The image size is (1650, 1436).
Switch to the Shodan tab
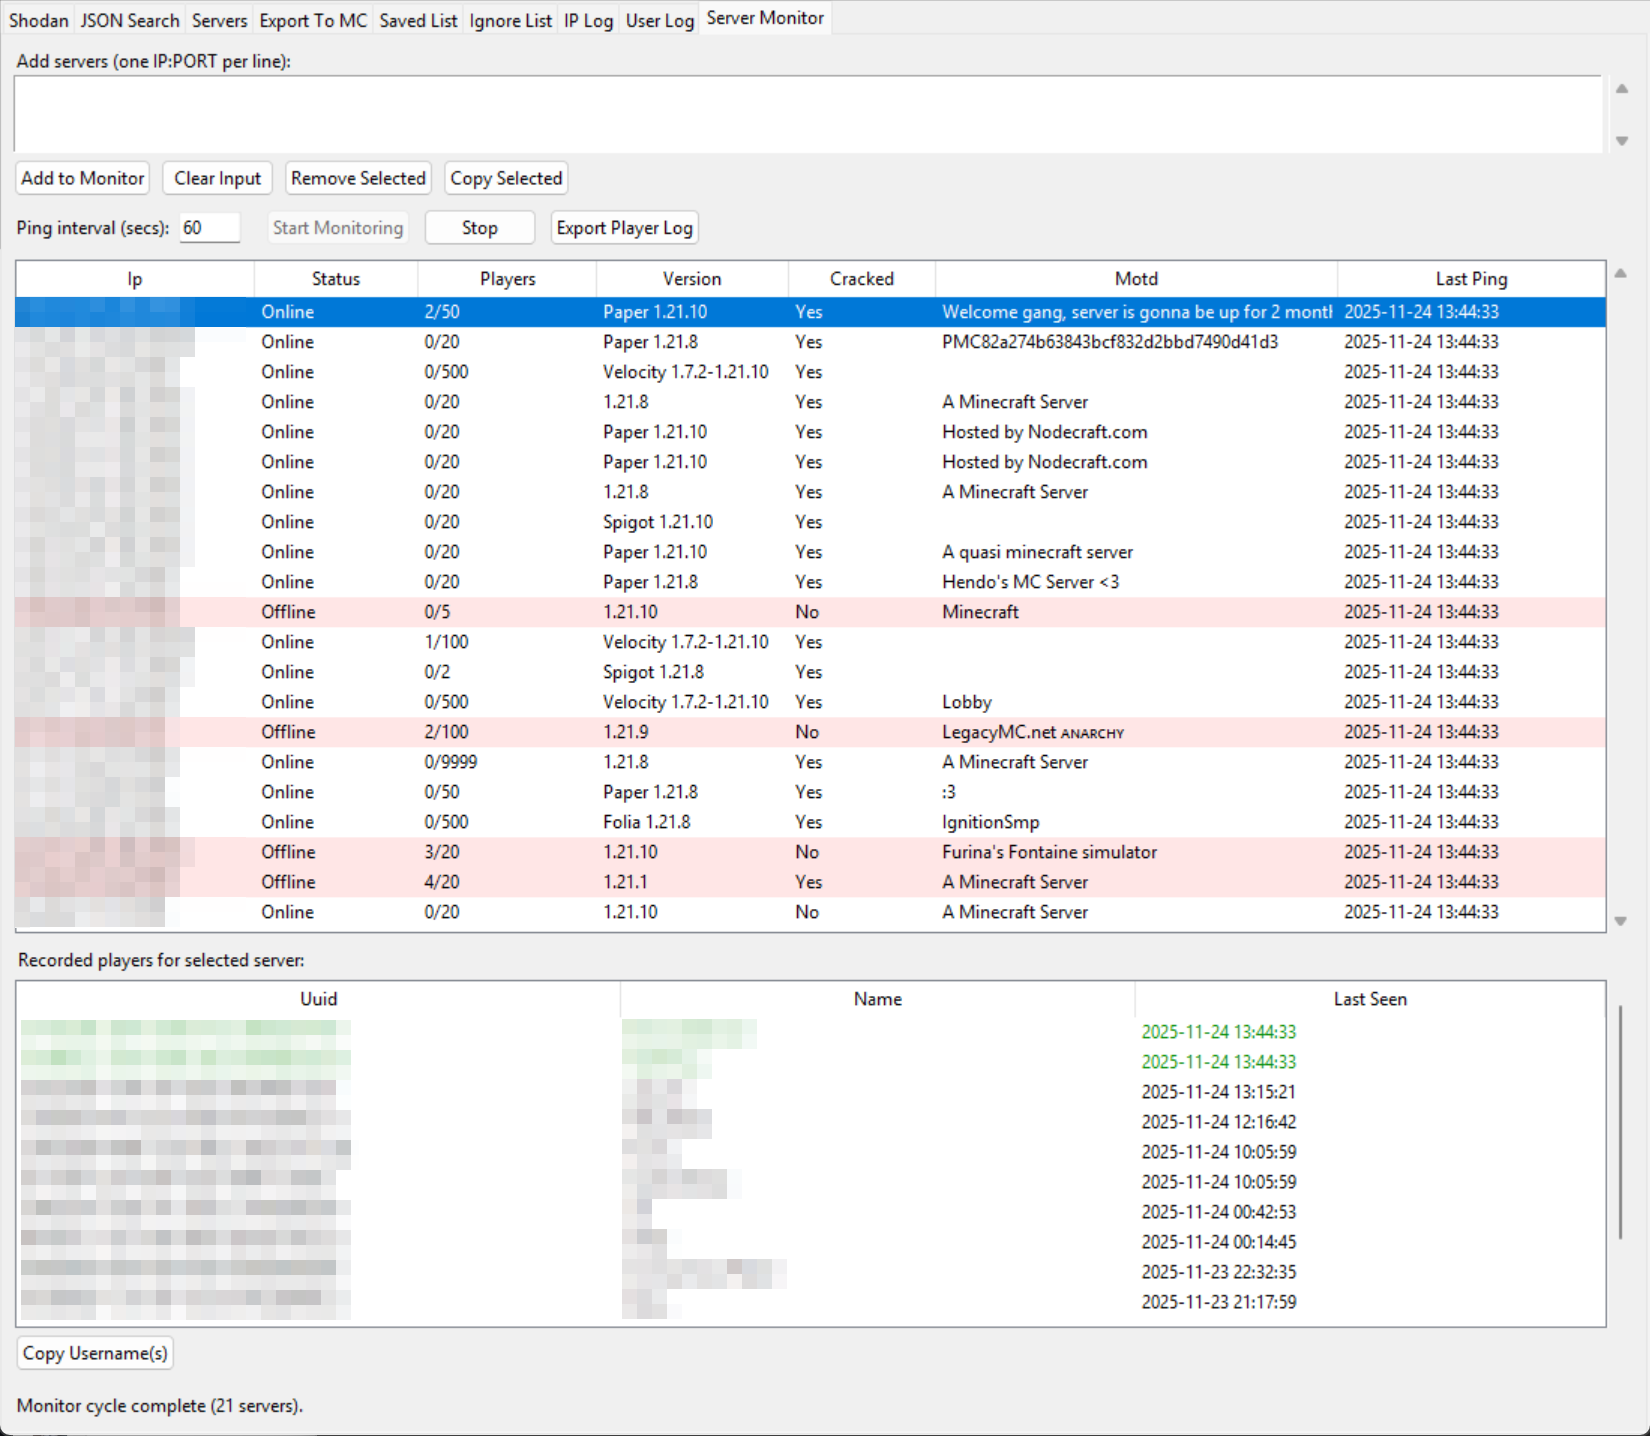39,20
